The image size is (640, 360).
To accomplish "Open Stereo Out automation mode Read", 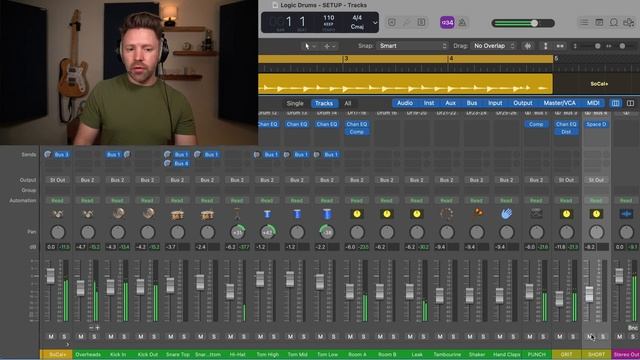I will pos(626,200).
